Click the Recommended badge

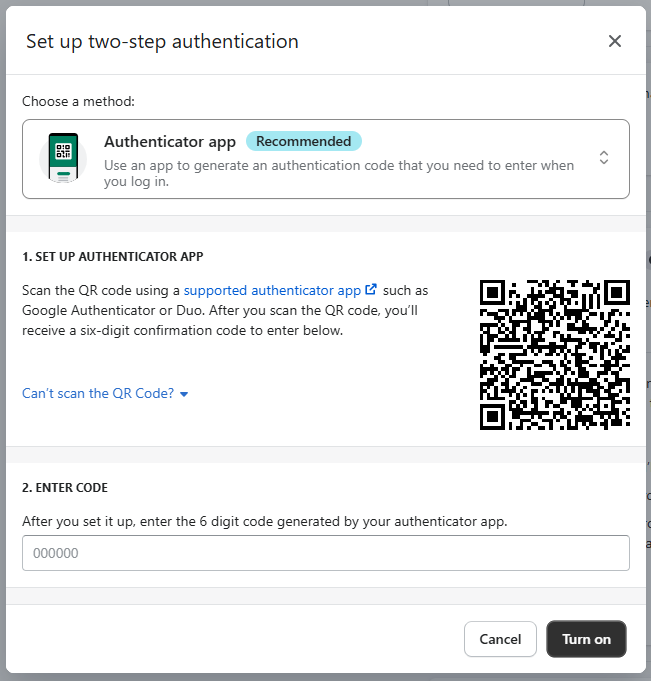[303, 141]
